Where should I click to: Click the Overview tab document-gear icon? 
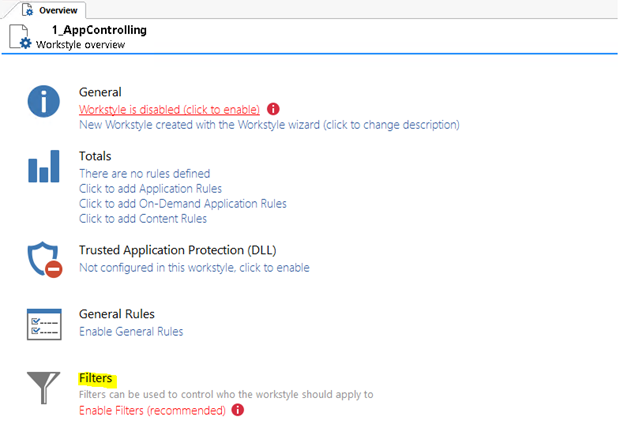pos(28,9)
